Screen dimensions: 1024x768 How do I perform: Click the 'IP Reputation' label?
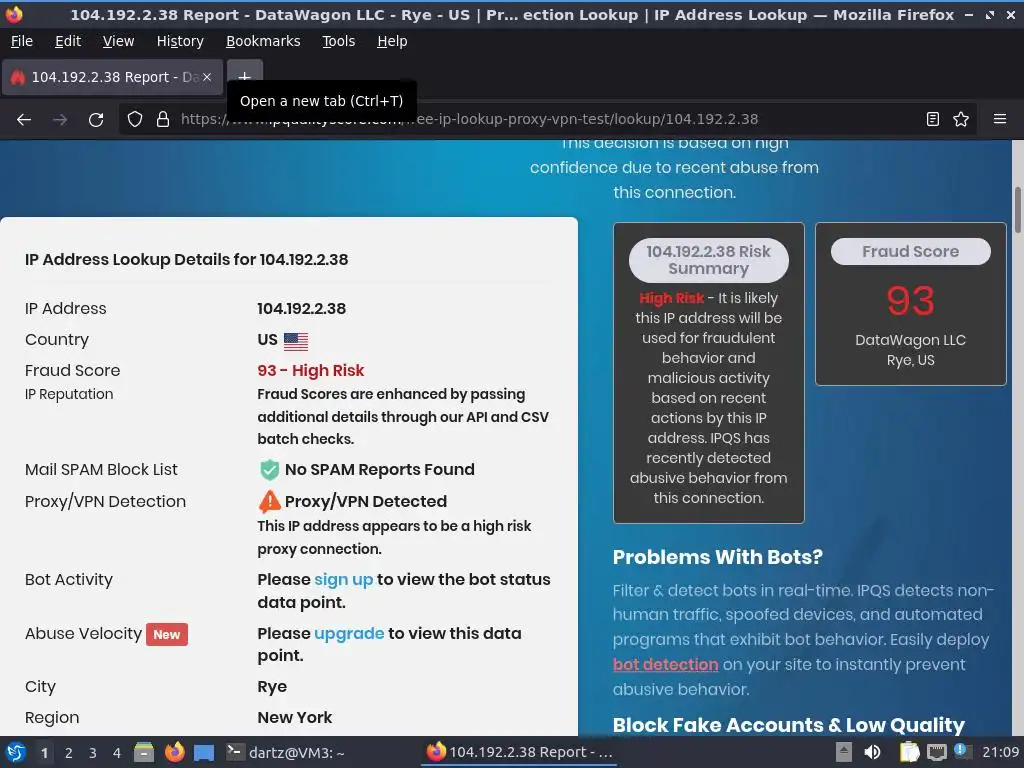click(x=69, y=394)
